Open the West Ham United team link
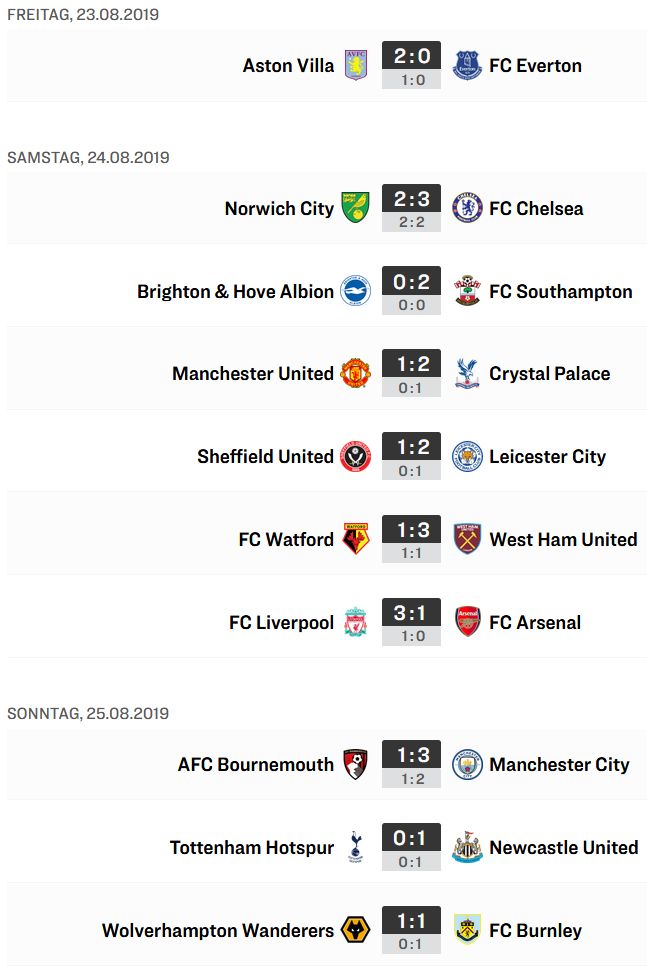Viewport: 647px width, 968px height. pyautogui.click(x=563, y=540)
